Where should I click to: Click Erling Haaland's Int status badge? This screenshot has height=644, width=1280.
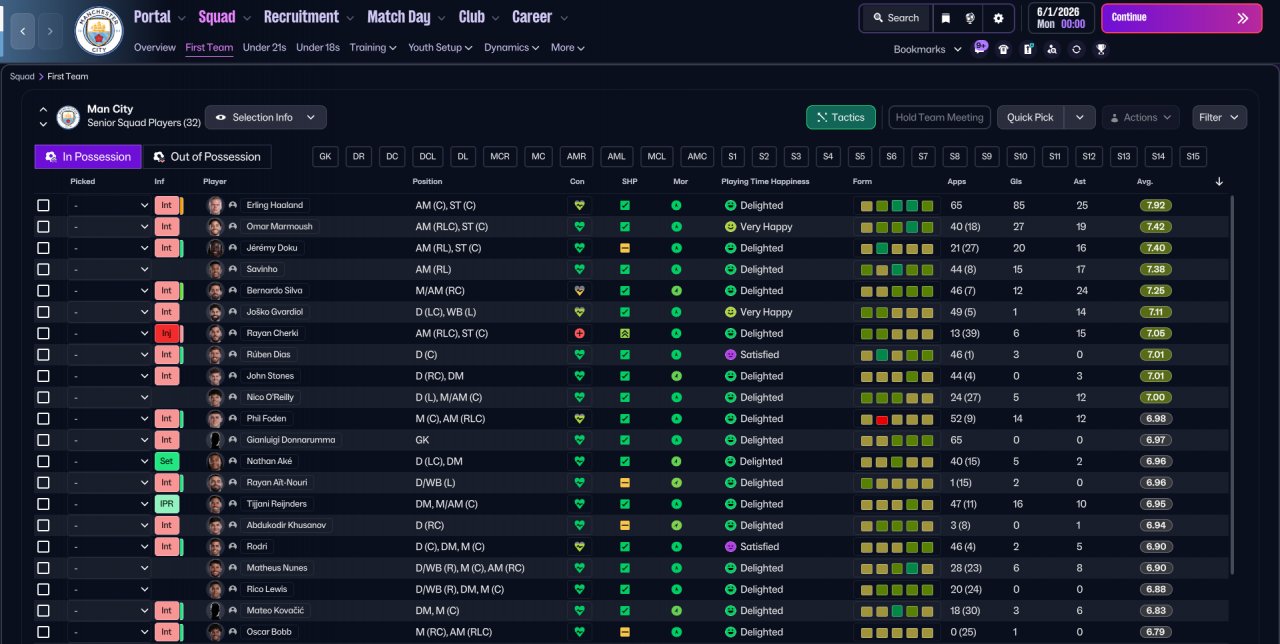(166, 205)
